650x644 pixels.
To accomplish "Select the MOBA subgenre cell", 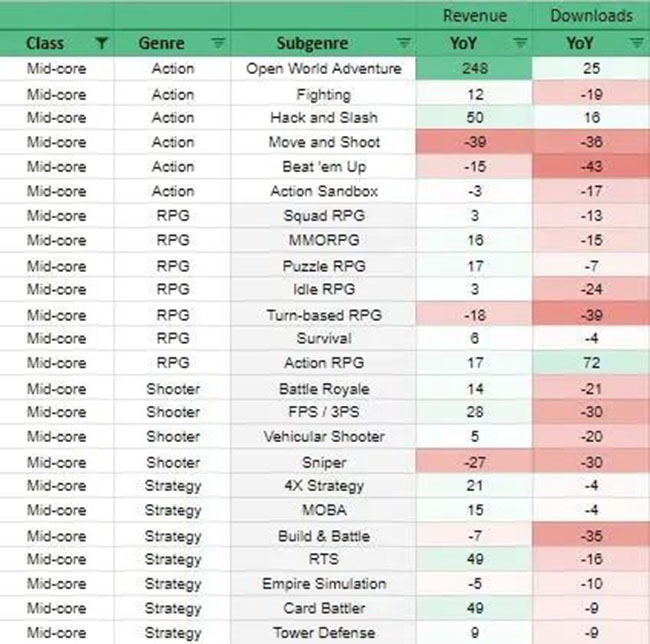I will pos(323,510).
